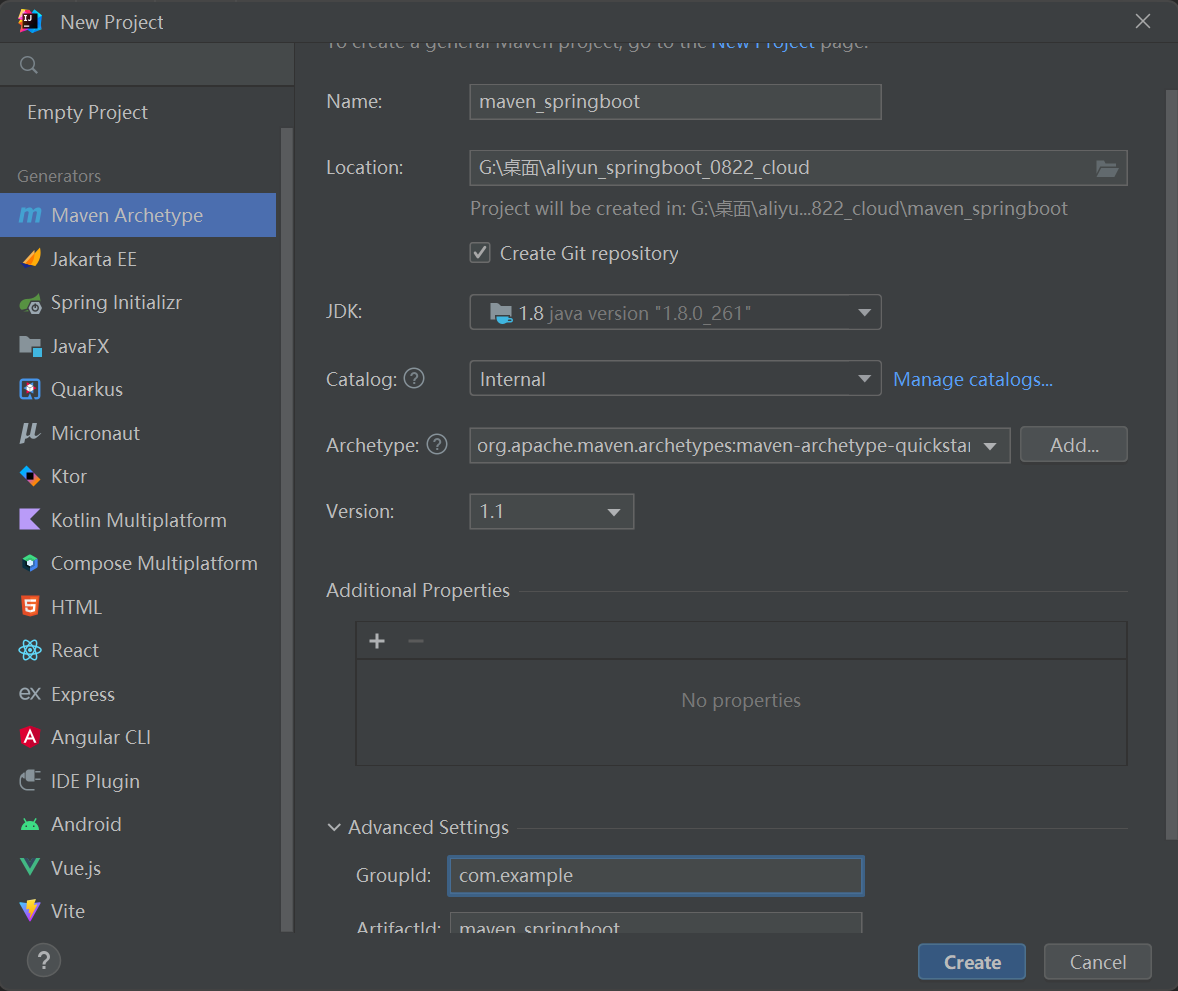Click the HTML5 shield icon

(30, 606)
